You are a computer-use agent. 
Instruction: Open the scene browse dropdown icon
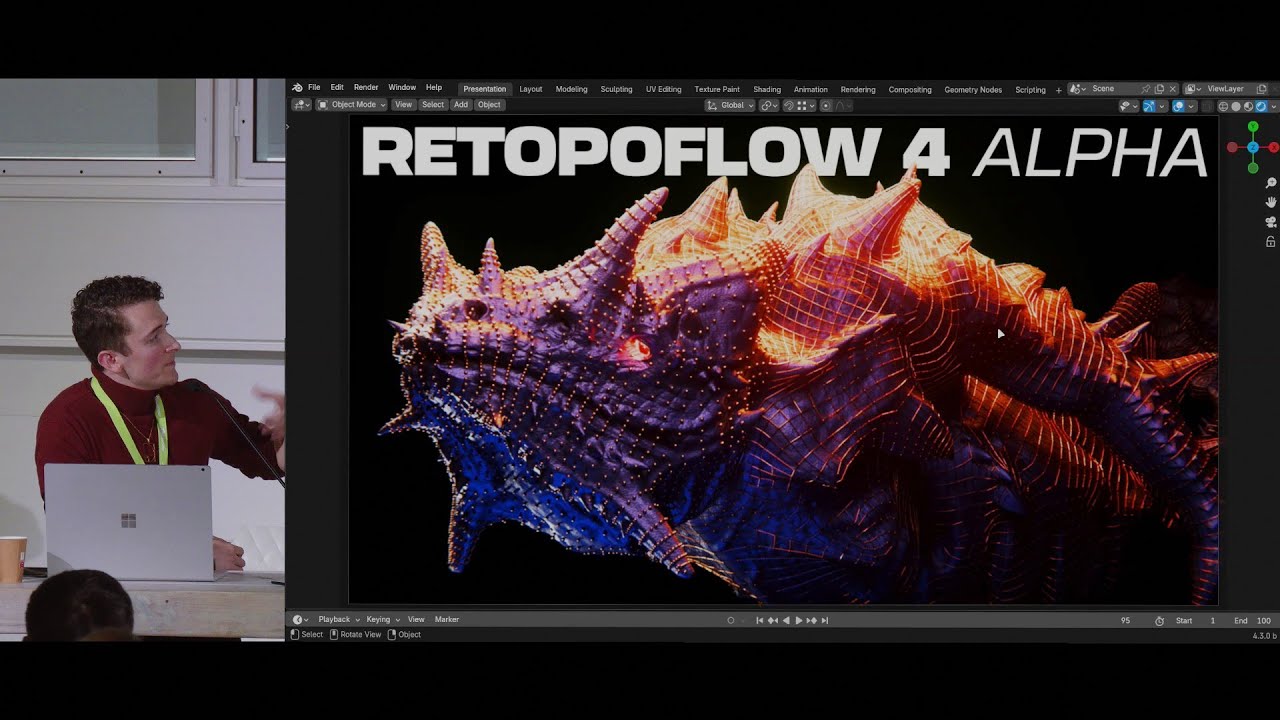pos(1078,89)
